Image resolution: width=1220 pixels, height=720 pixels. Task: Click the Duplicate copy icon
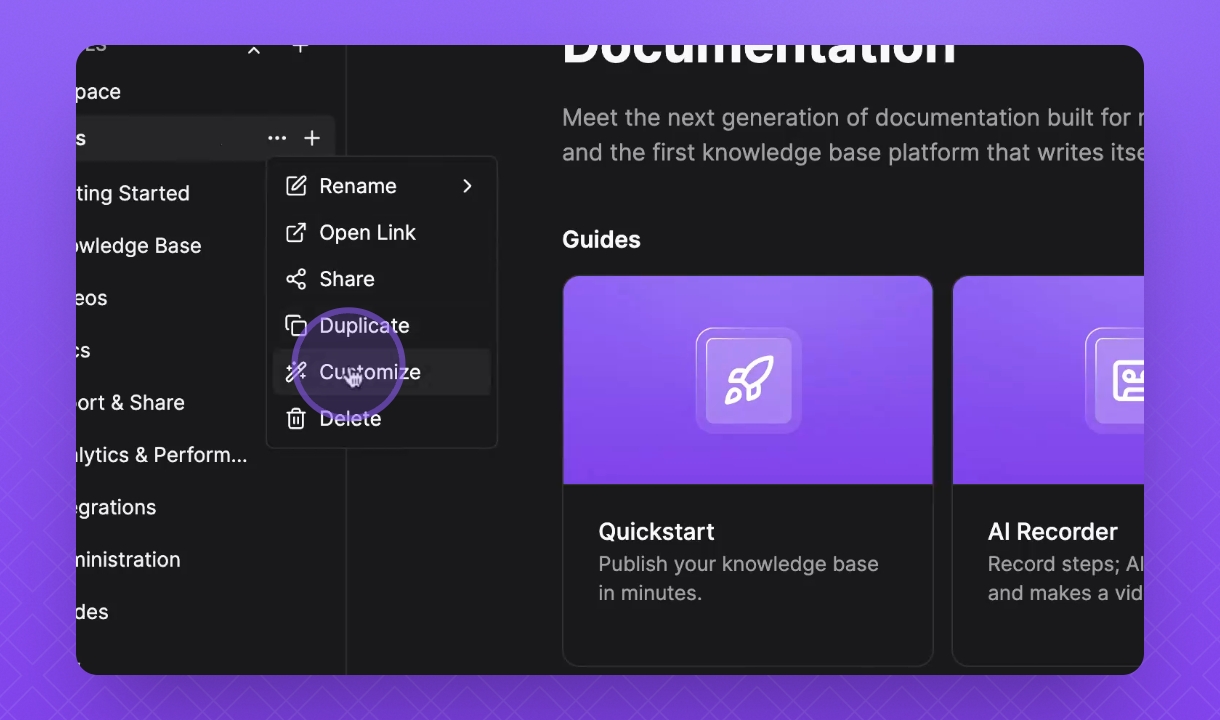point(296,325)
